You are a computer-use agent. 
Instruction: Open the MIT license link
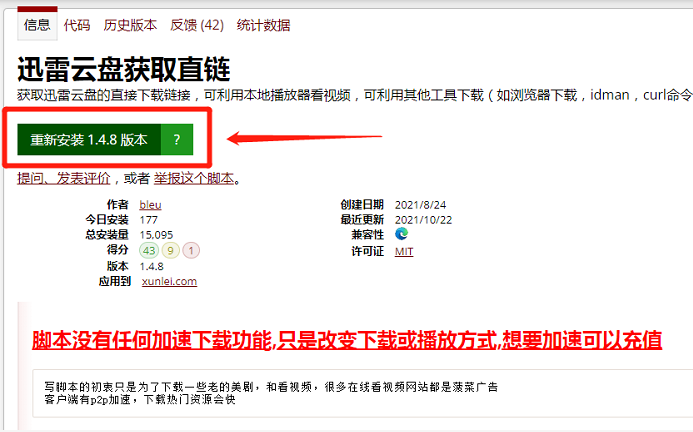tap(404, 251)
